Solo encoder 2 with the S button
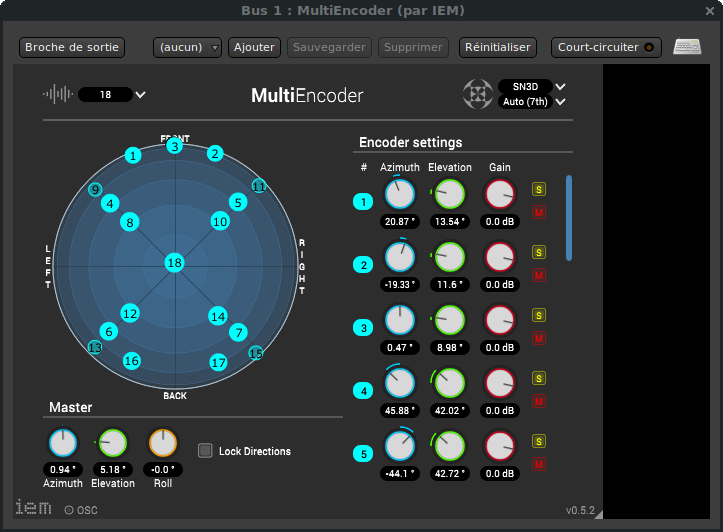 539,253
